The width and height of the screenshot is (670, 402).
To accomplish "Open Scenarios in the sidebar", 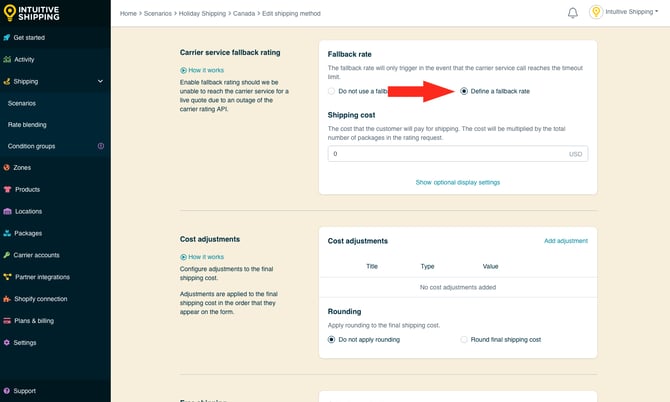I will pyautogui.click(x=22, y=103).
